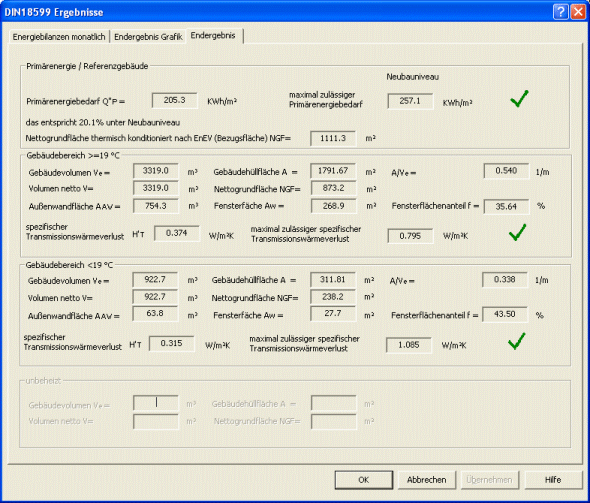Click the Abbrechen button
The image size is (590, 503).
pyautogui.click(x=426, y=480)
